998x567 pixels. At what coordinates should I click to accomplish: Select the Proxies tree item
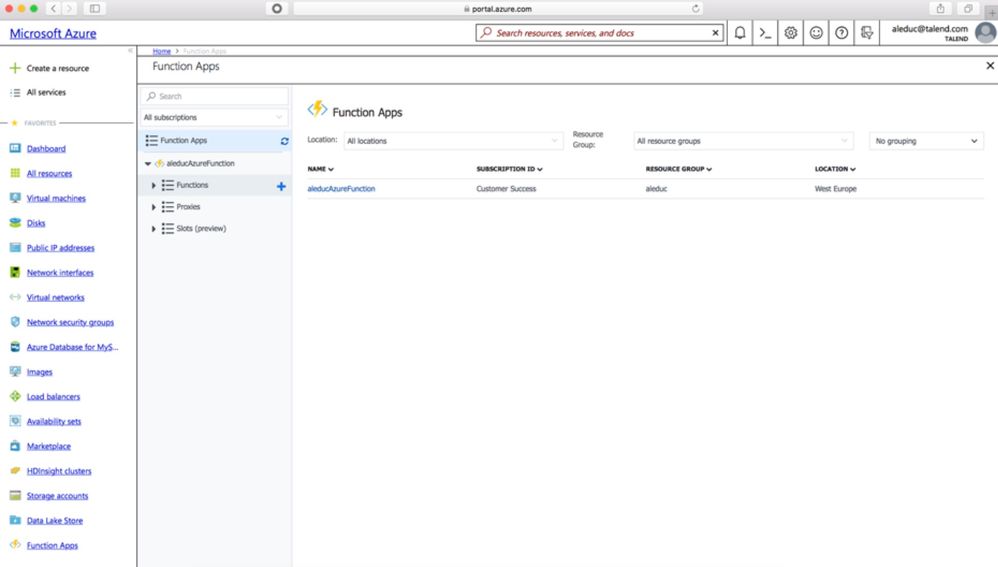188,207
